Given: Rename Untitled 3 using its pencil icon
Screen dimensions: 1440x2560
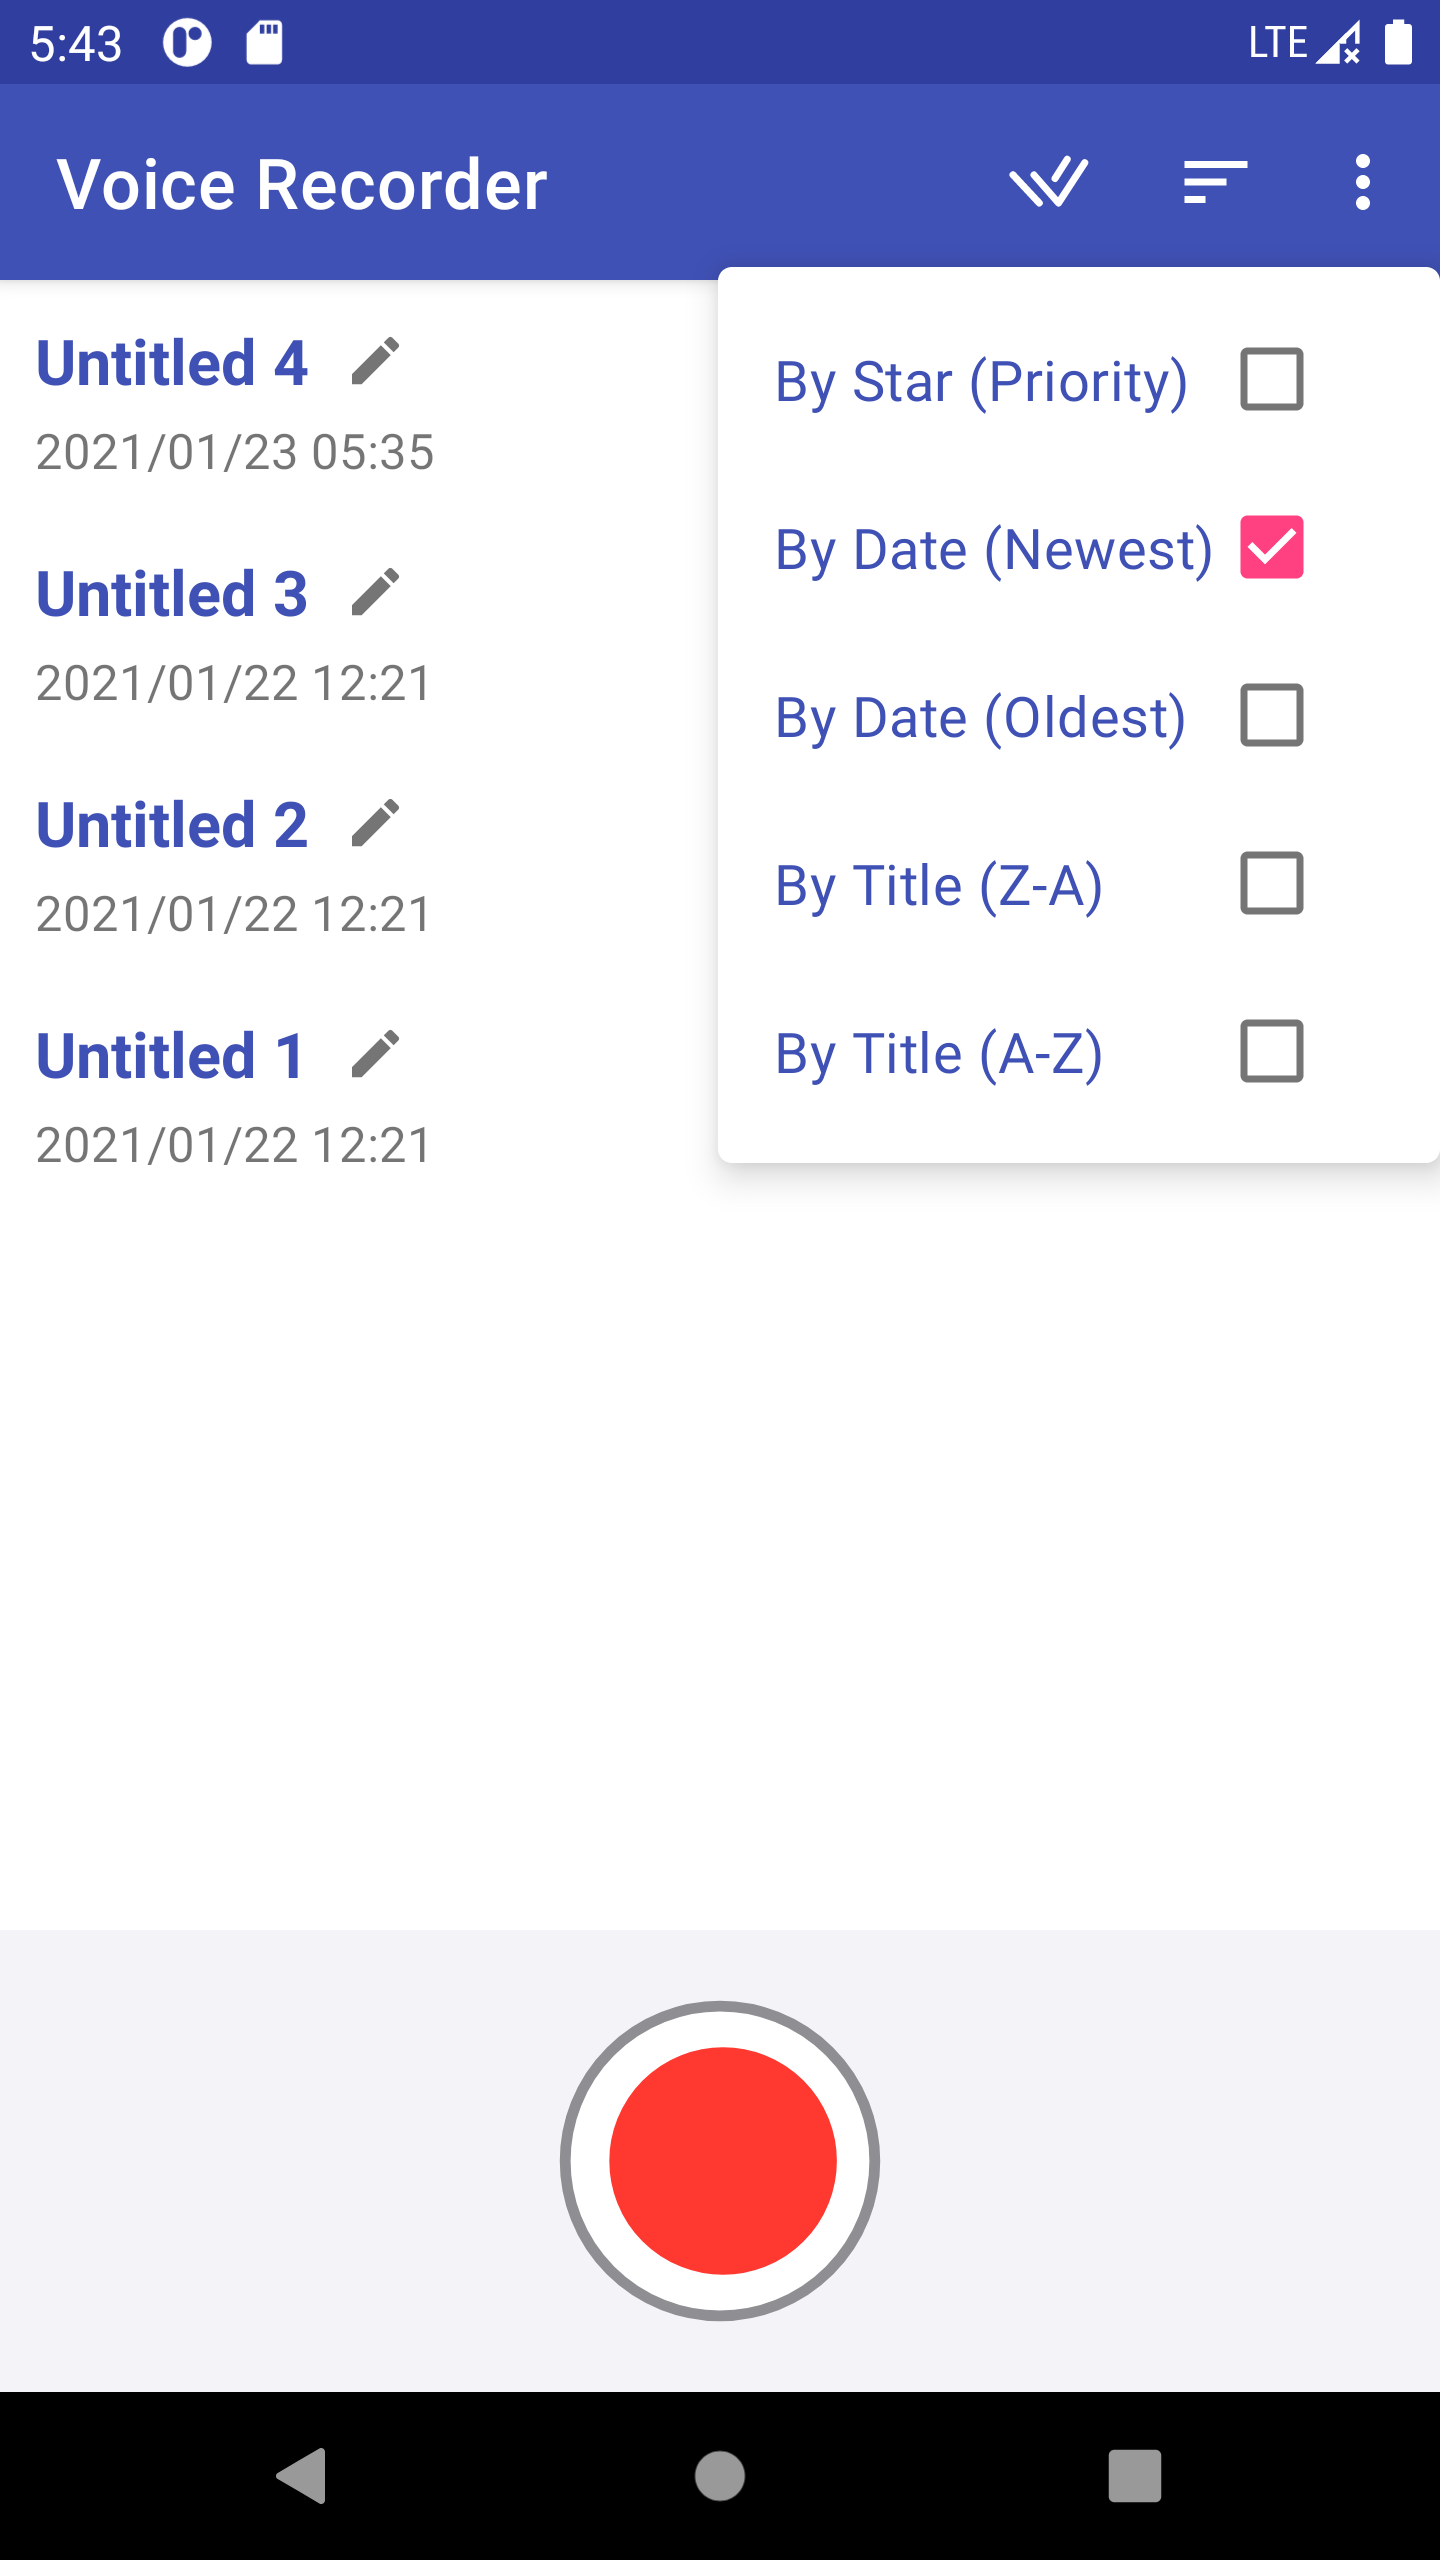Looking at the screenshot, I should [376, 592].
